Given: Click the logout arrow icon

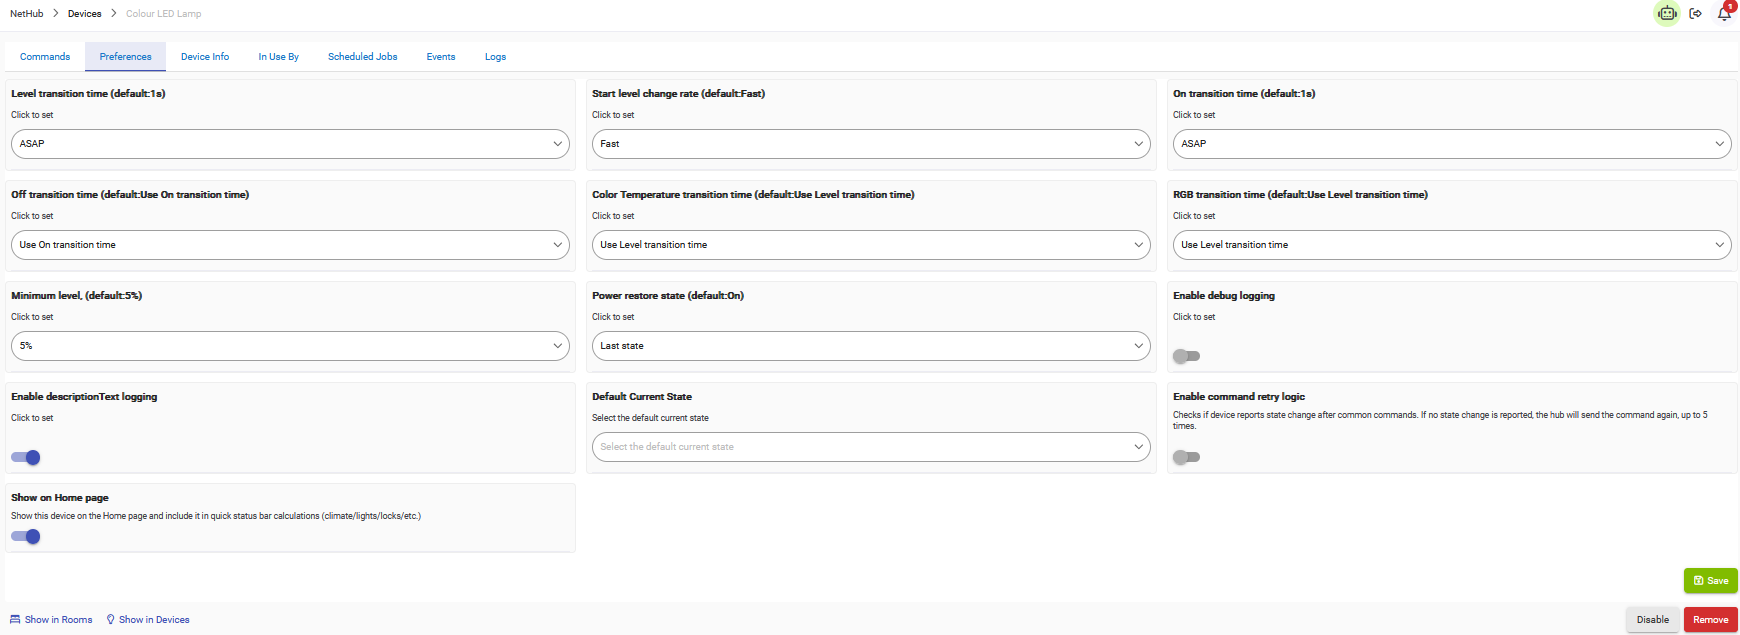Looking at the screenshot, I should point(1696,14).
